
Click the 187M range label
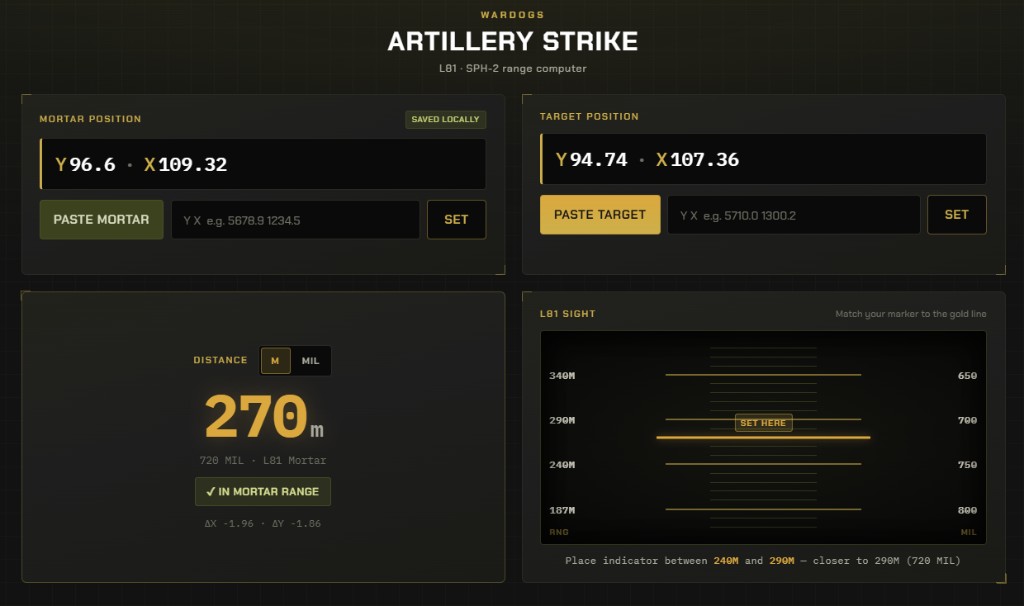tap(562, 510)
